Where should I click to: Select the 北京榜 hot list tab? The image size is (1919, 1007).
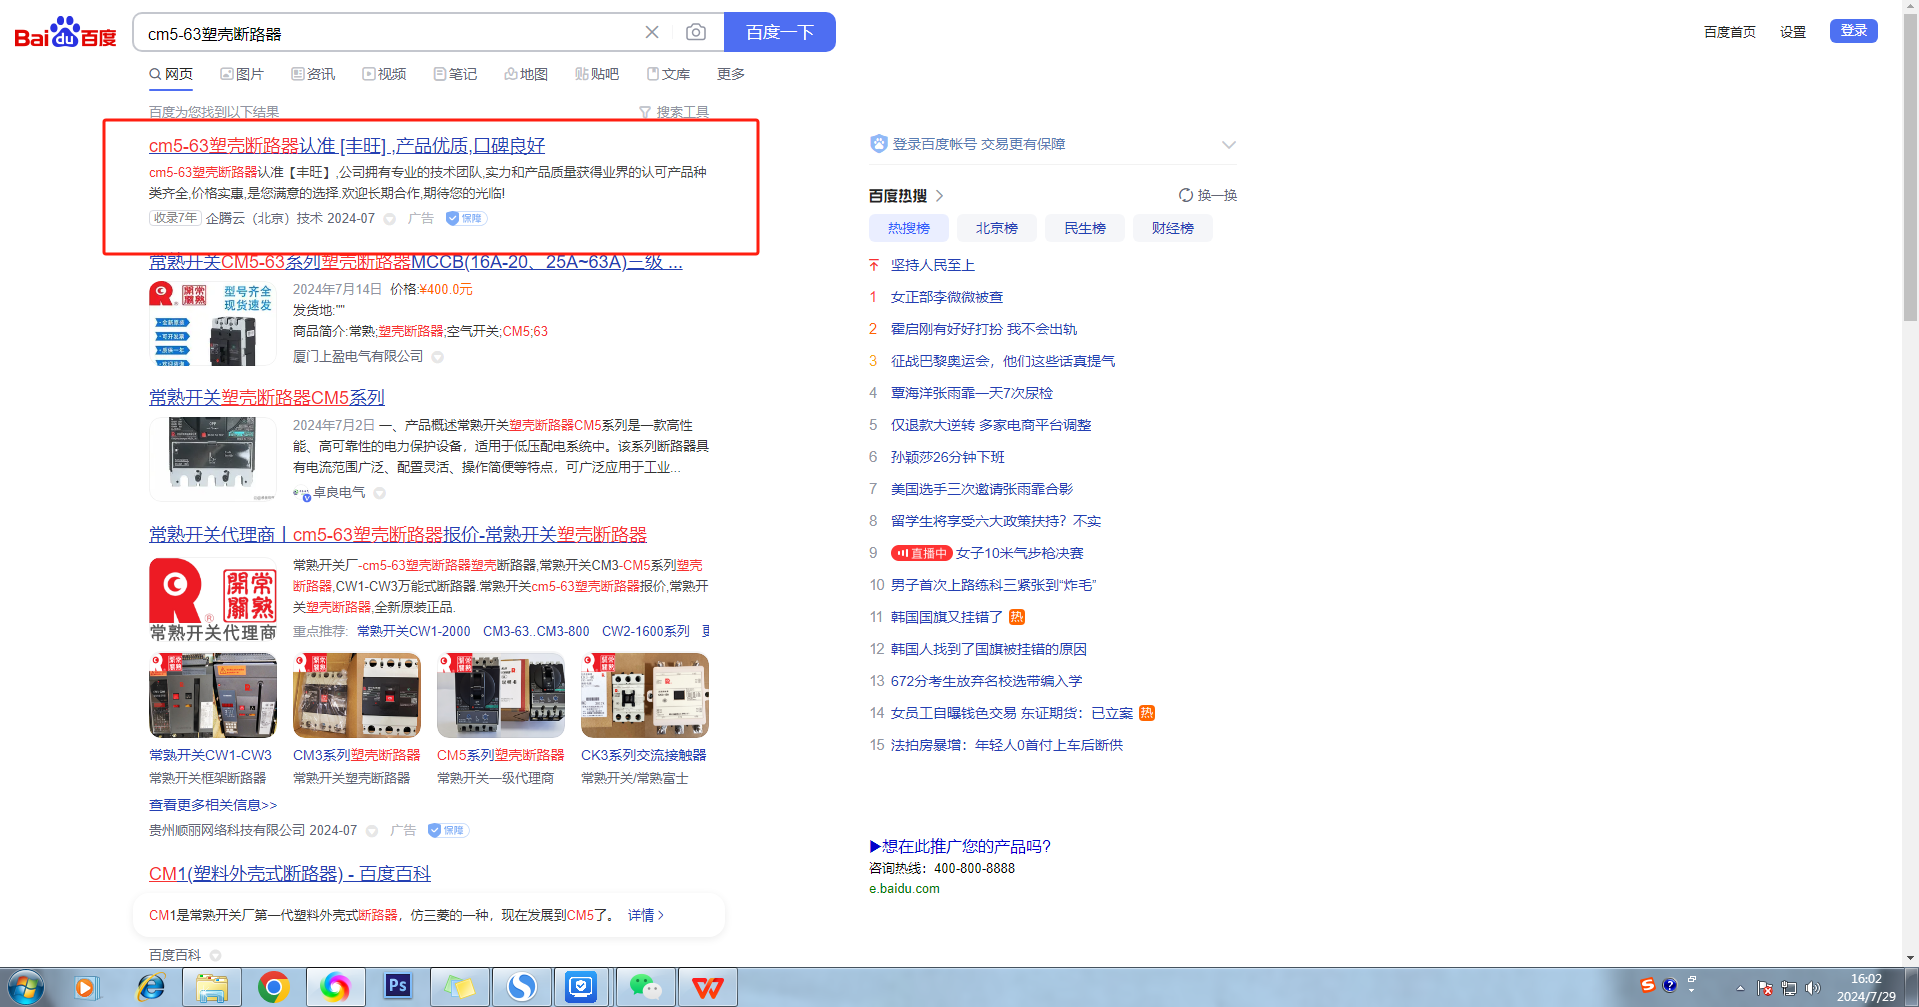996,228
